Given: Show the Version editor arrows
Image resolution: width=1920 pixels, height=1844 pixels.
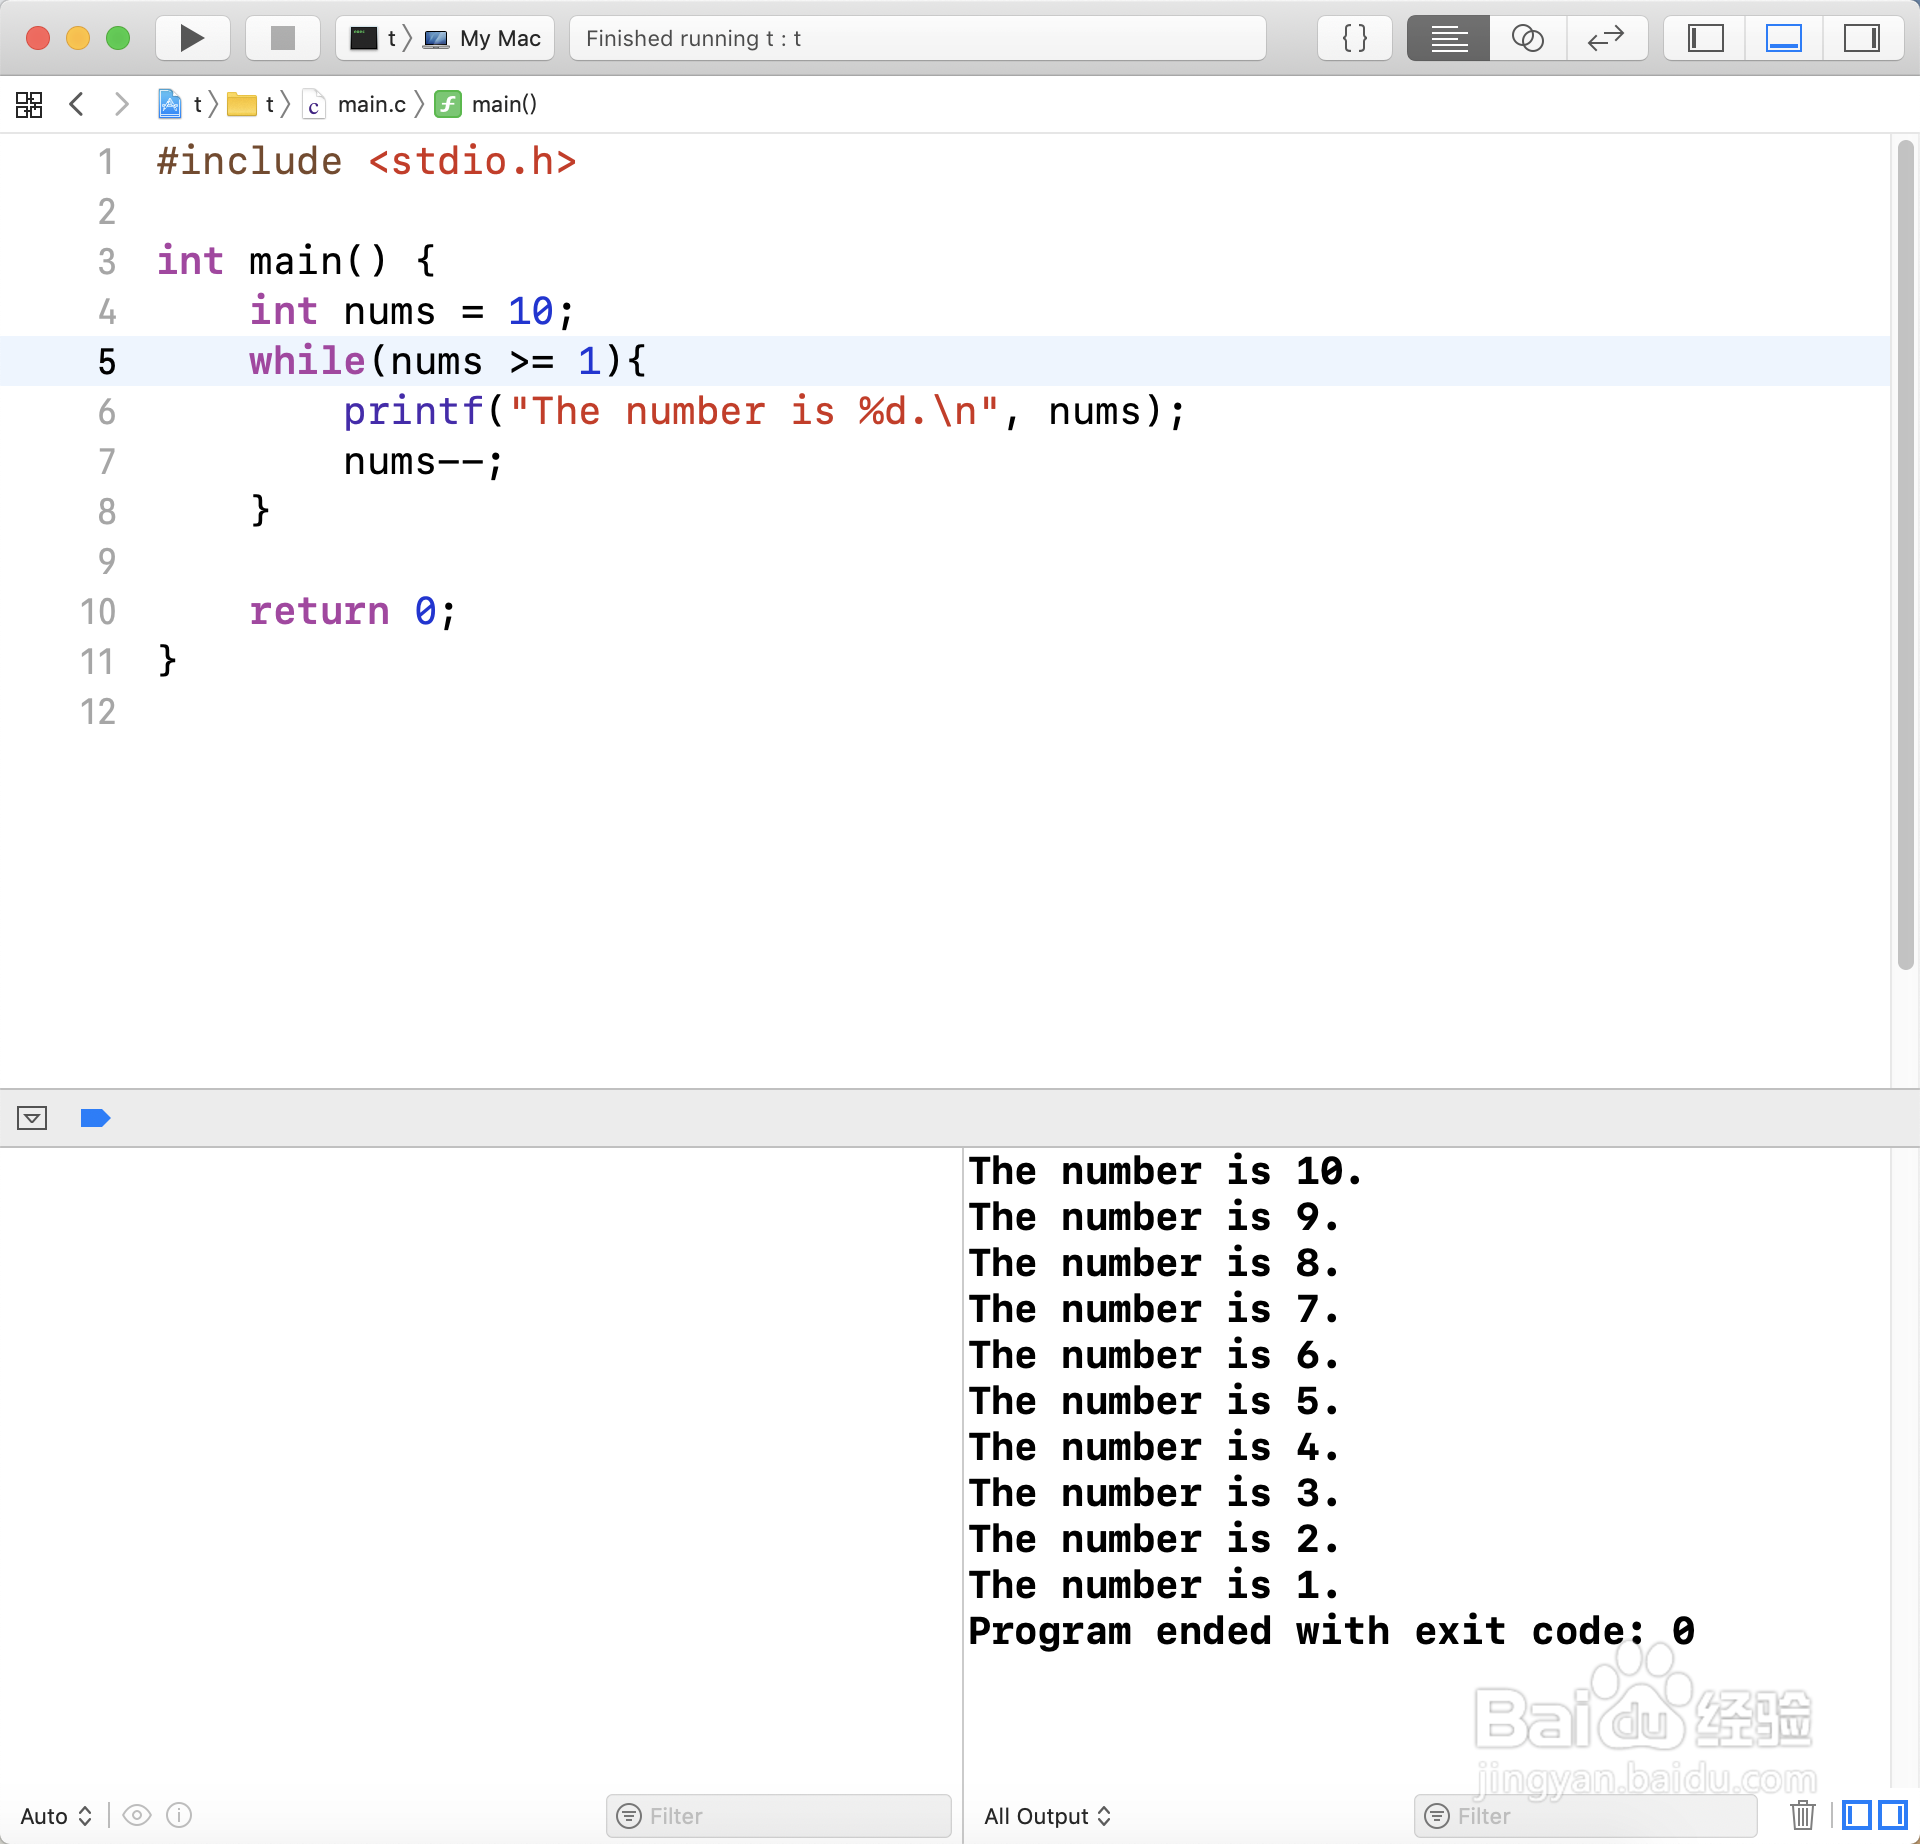Looking at the screenshot, I should tap(1606, 38).
